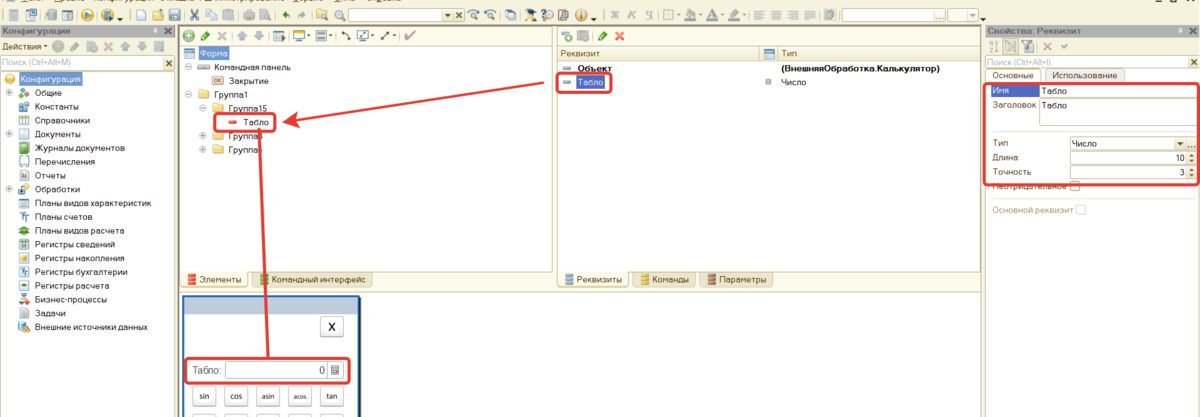The width and height of the screenshot is (1200, 417).
Task: Click the calculator icon in Табло field
Action: (x=335, y=370)
